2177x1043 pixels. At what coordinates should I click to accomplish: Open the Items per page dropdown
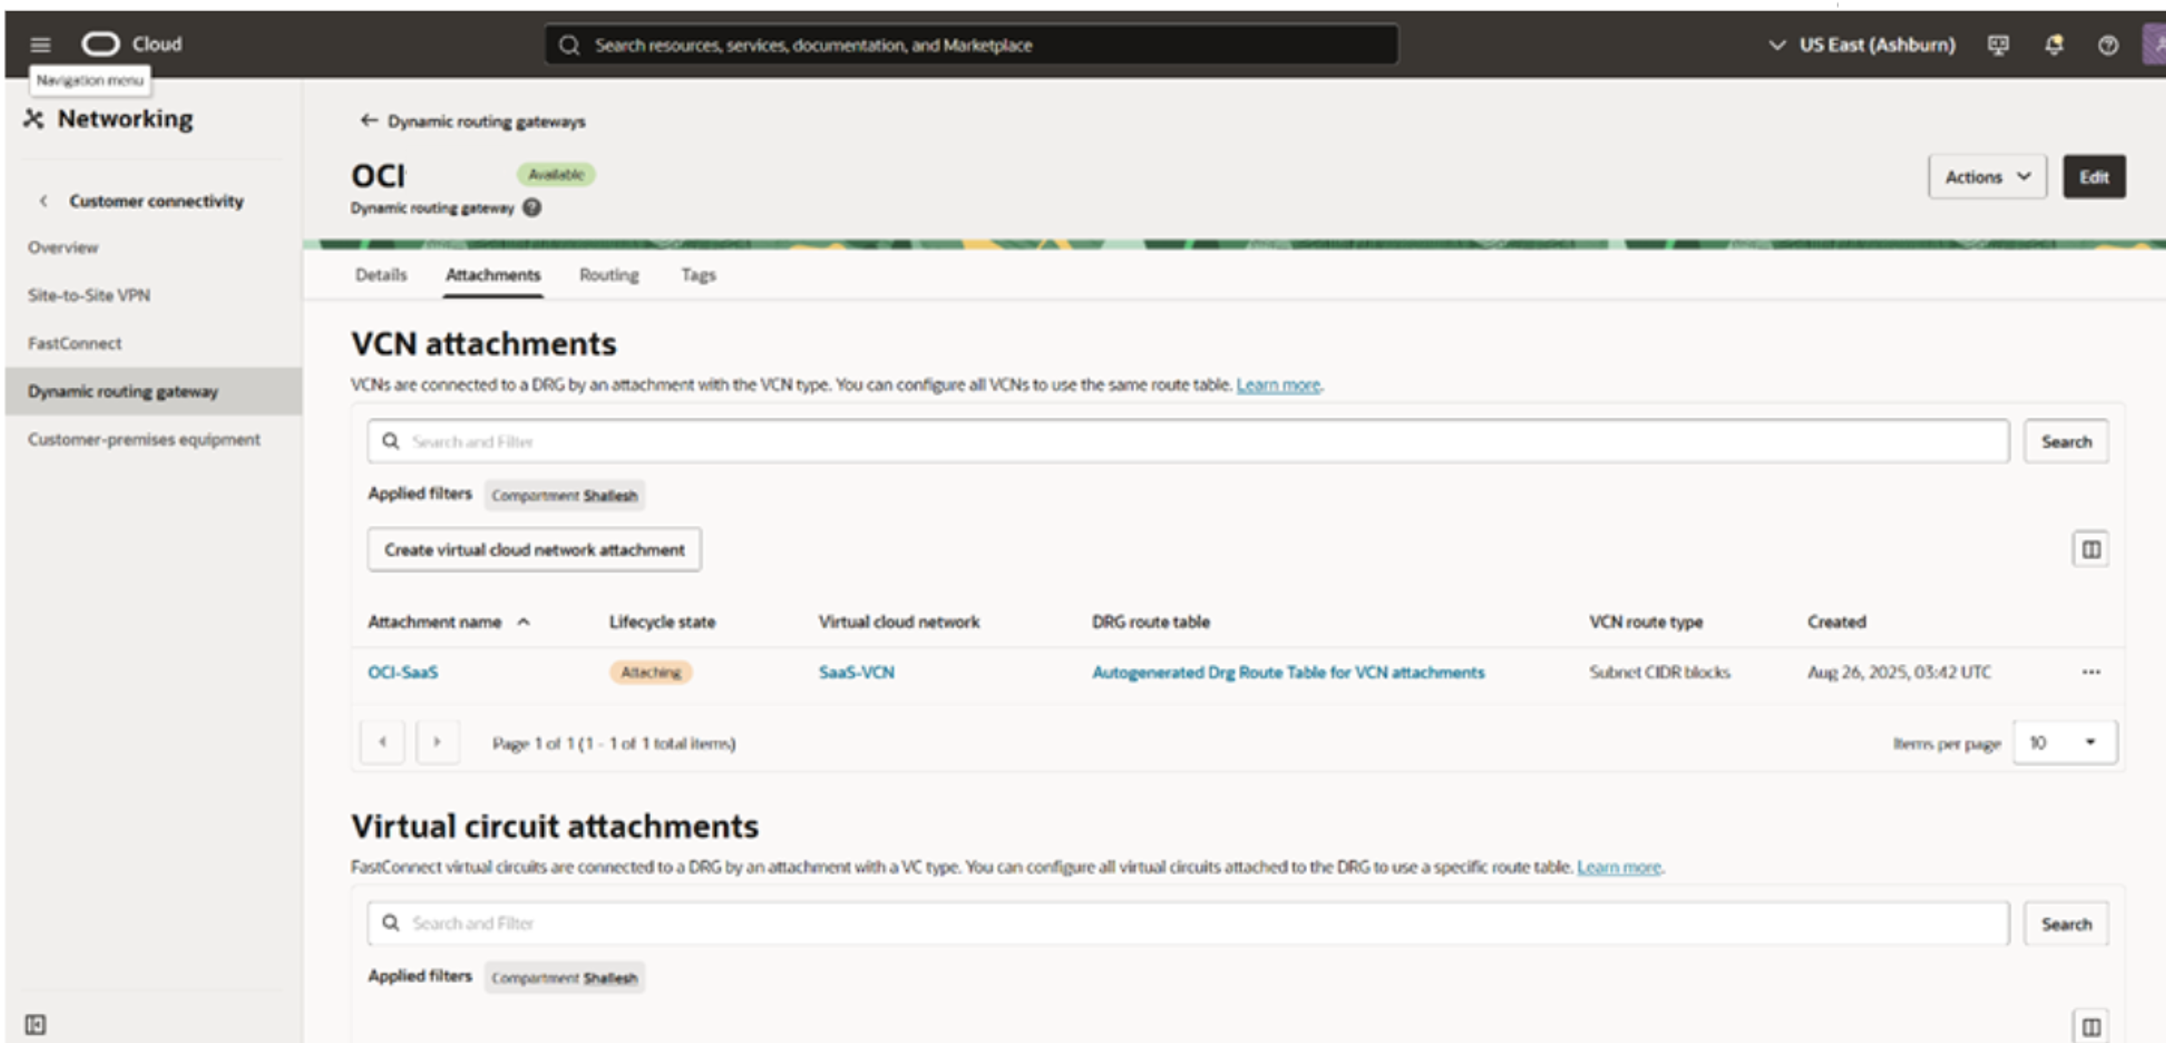pyautogui.click(x=2064, y=743)
